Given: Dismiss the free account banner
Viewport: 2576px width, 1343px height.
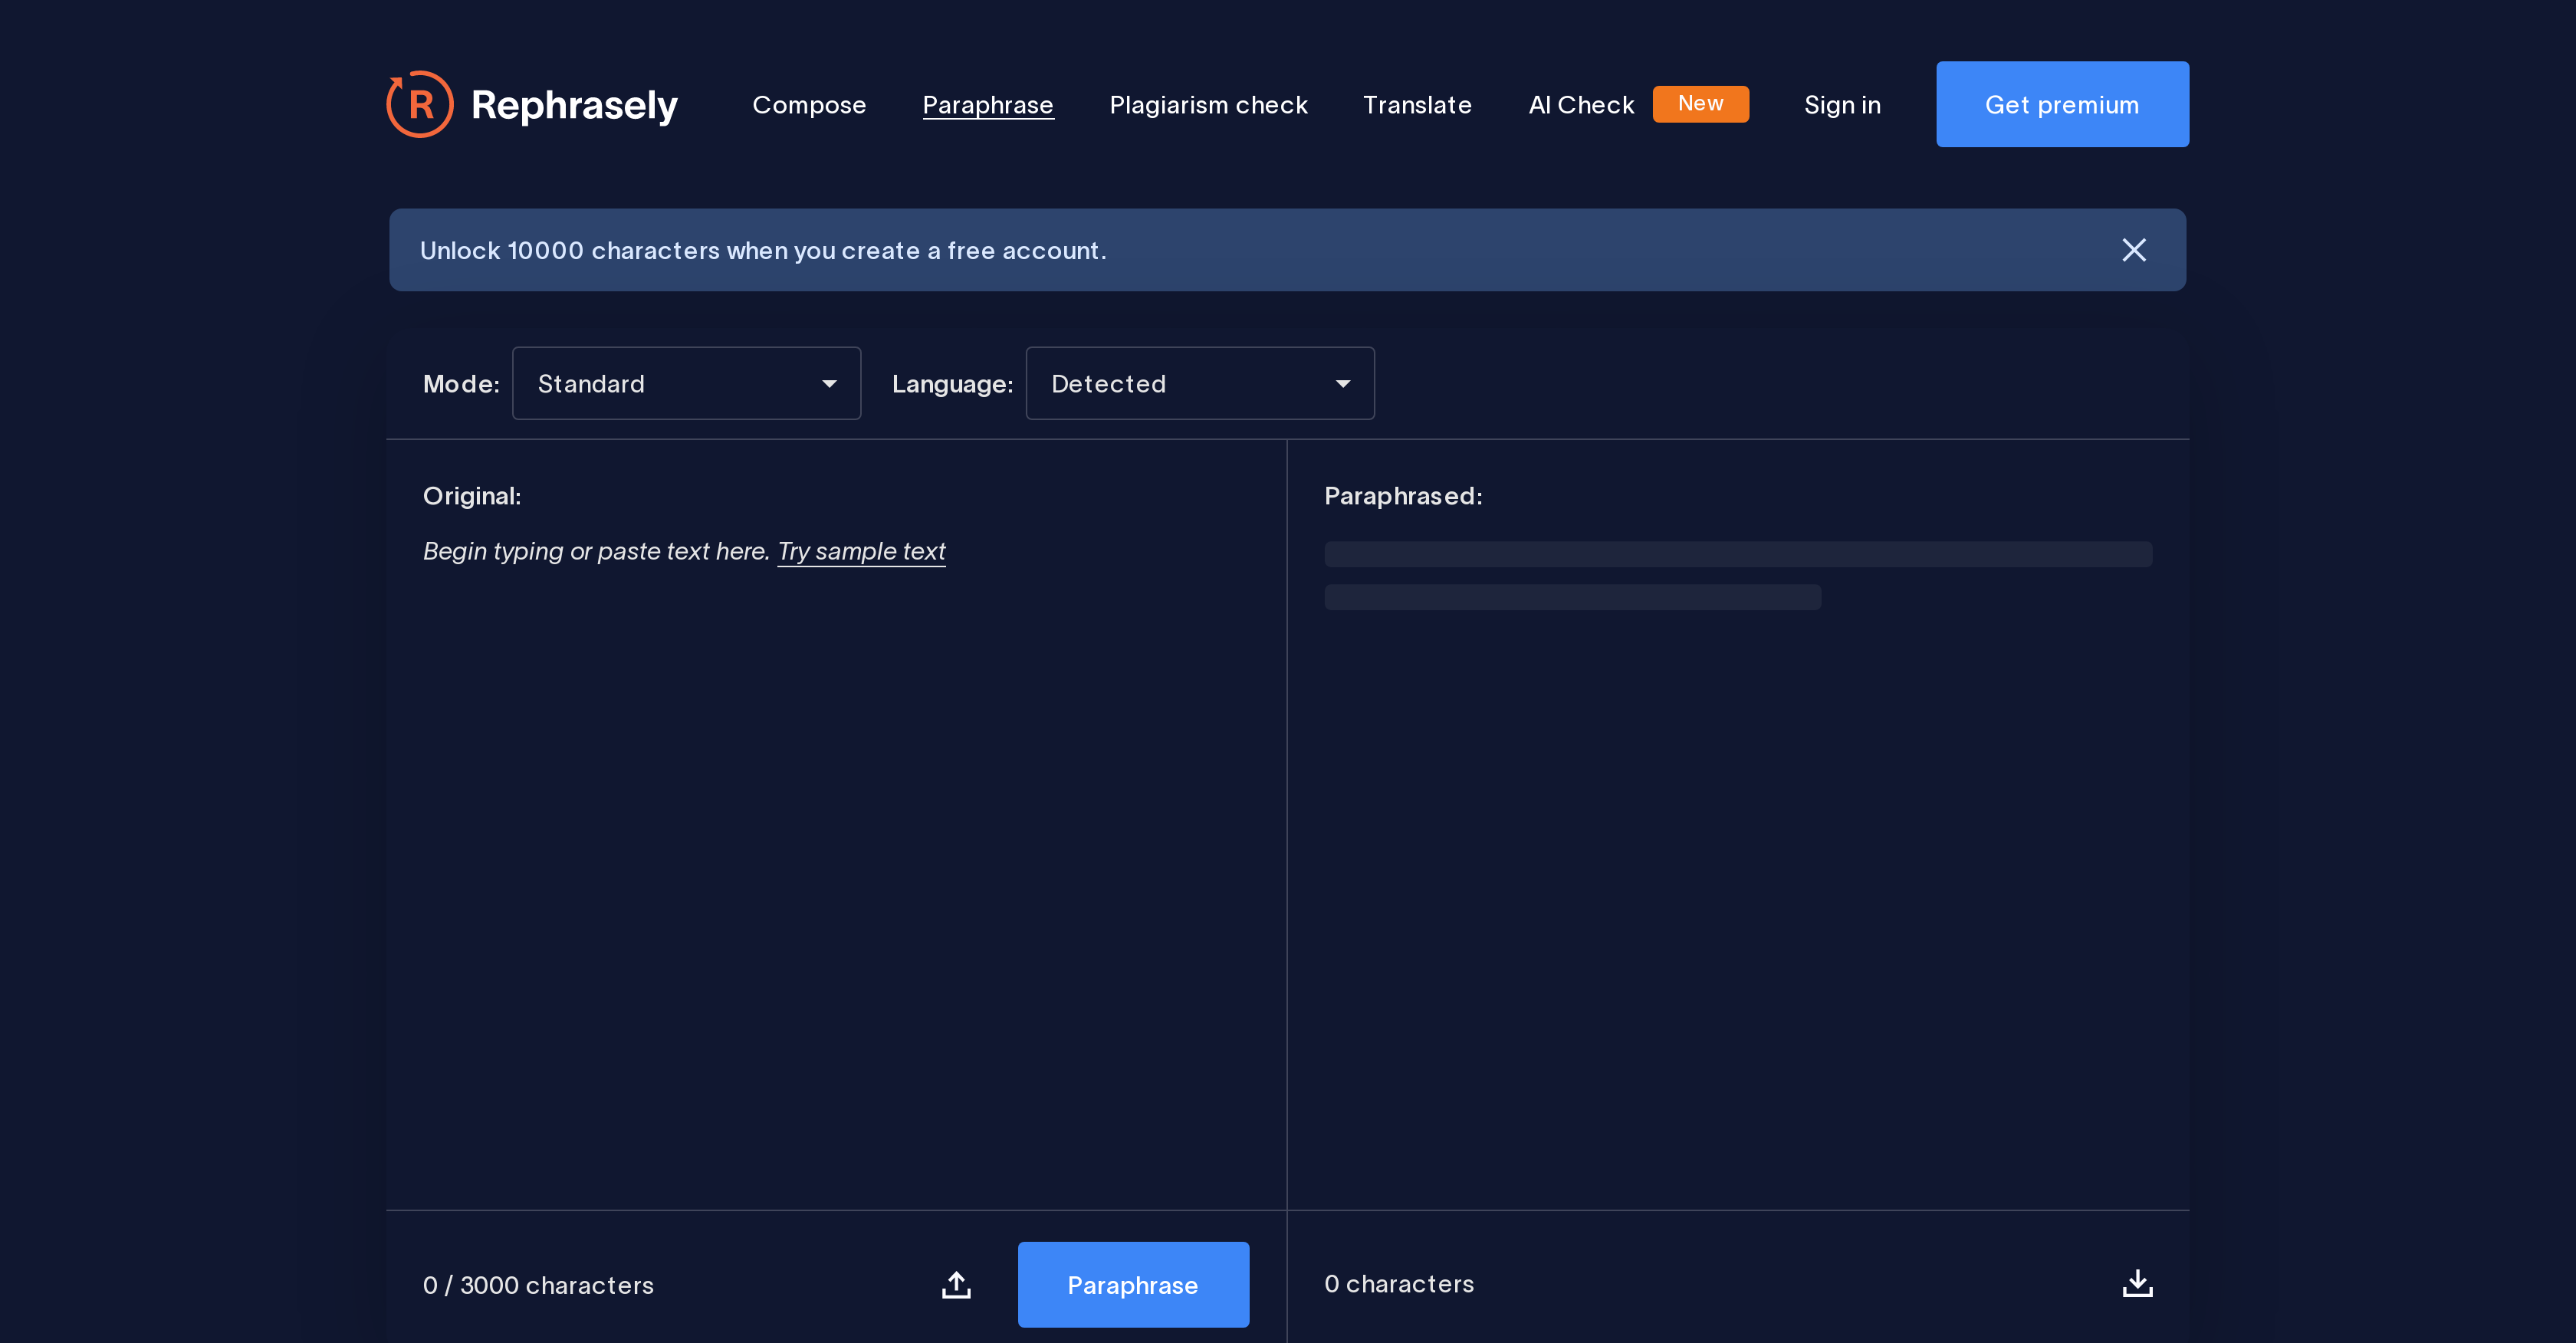Looking at the screenshot, I should 2134,250.
